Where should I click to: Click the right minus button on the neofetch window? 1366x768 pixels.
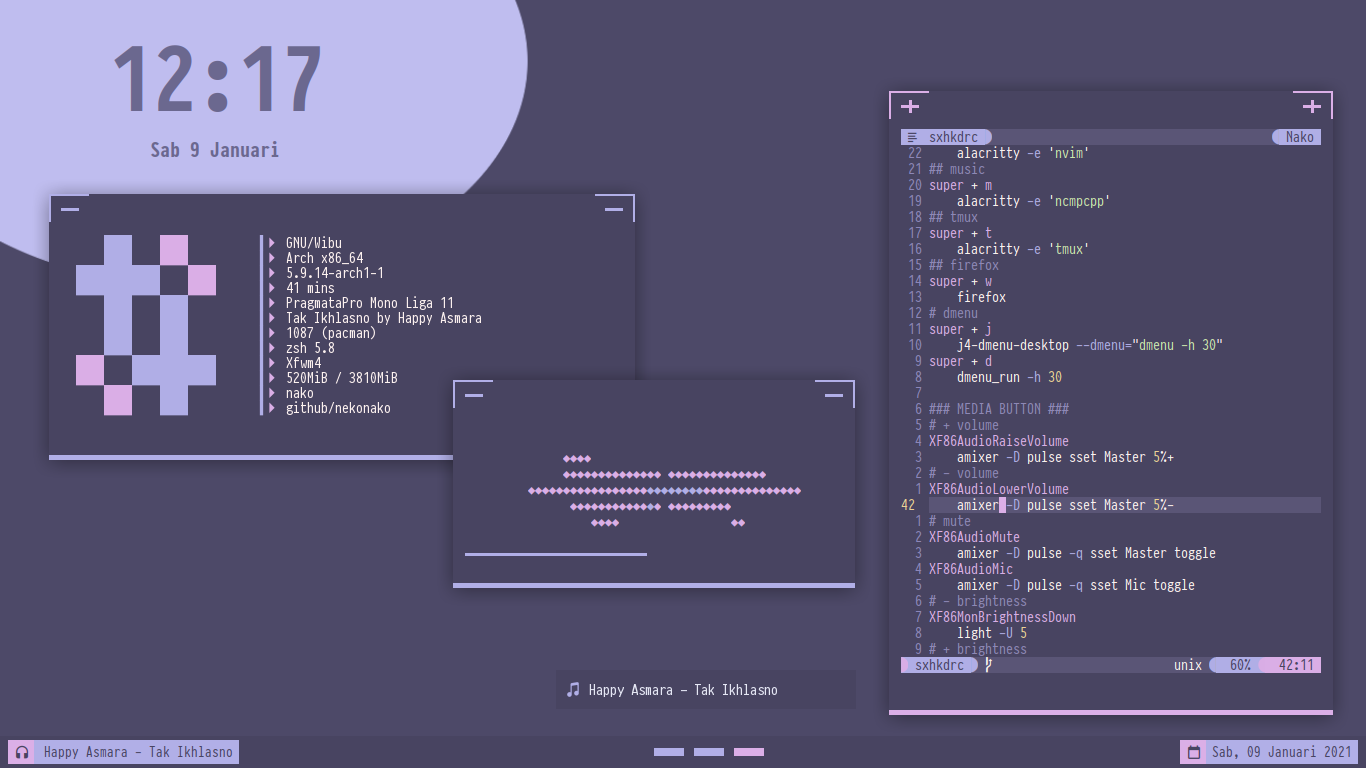tap(614, 209)
